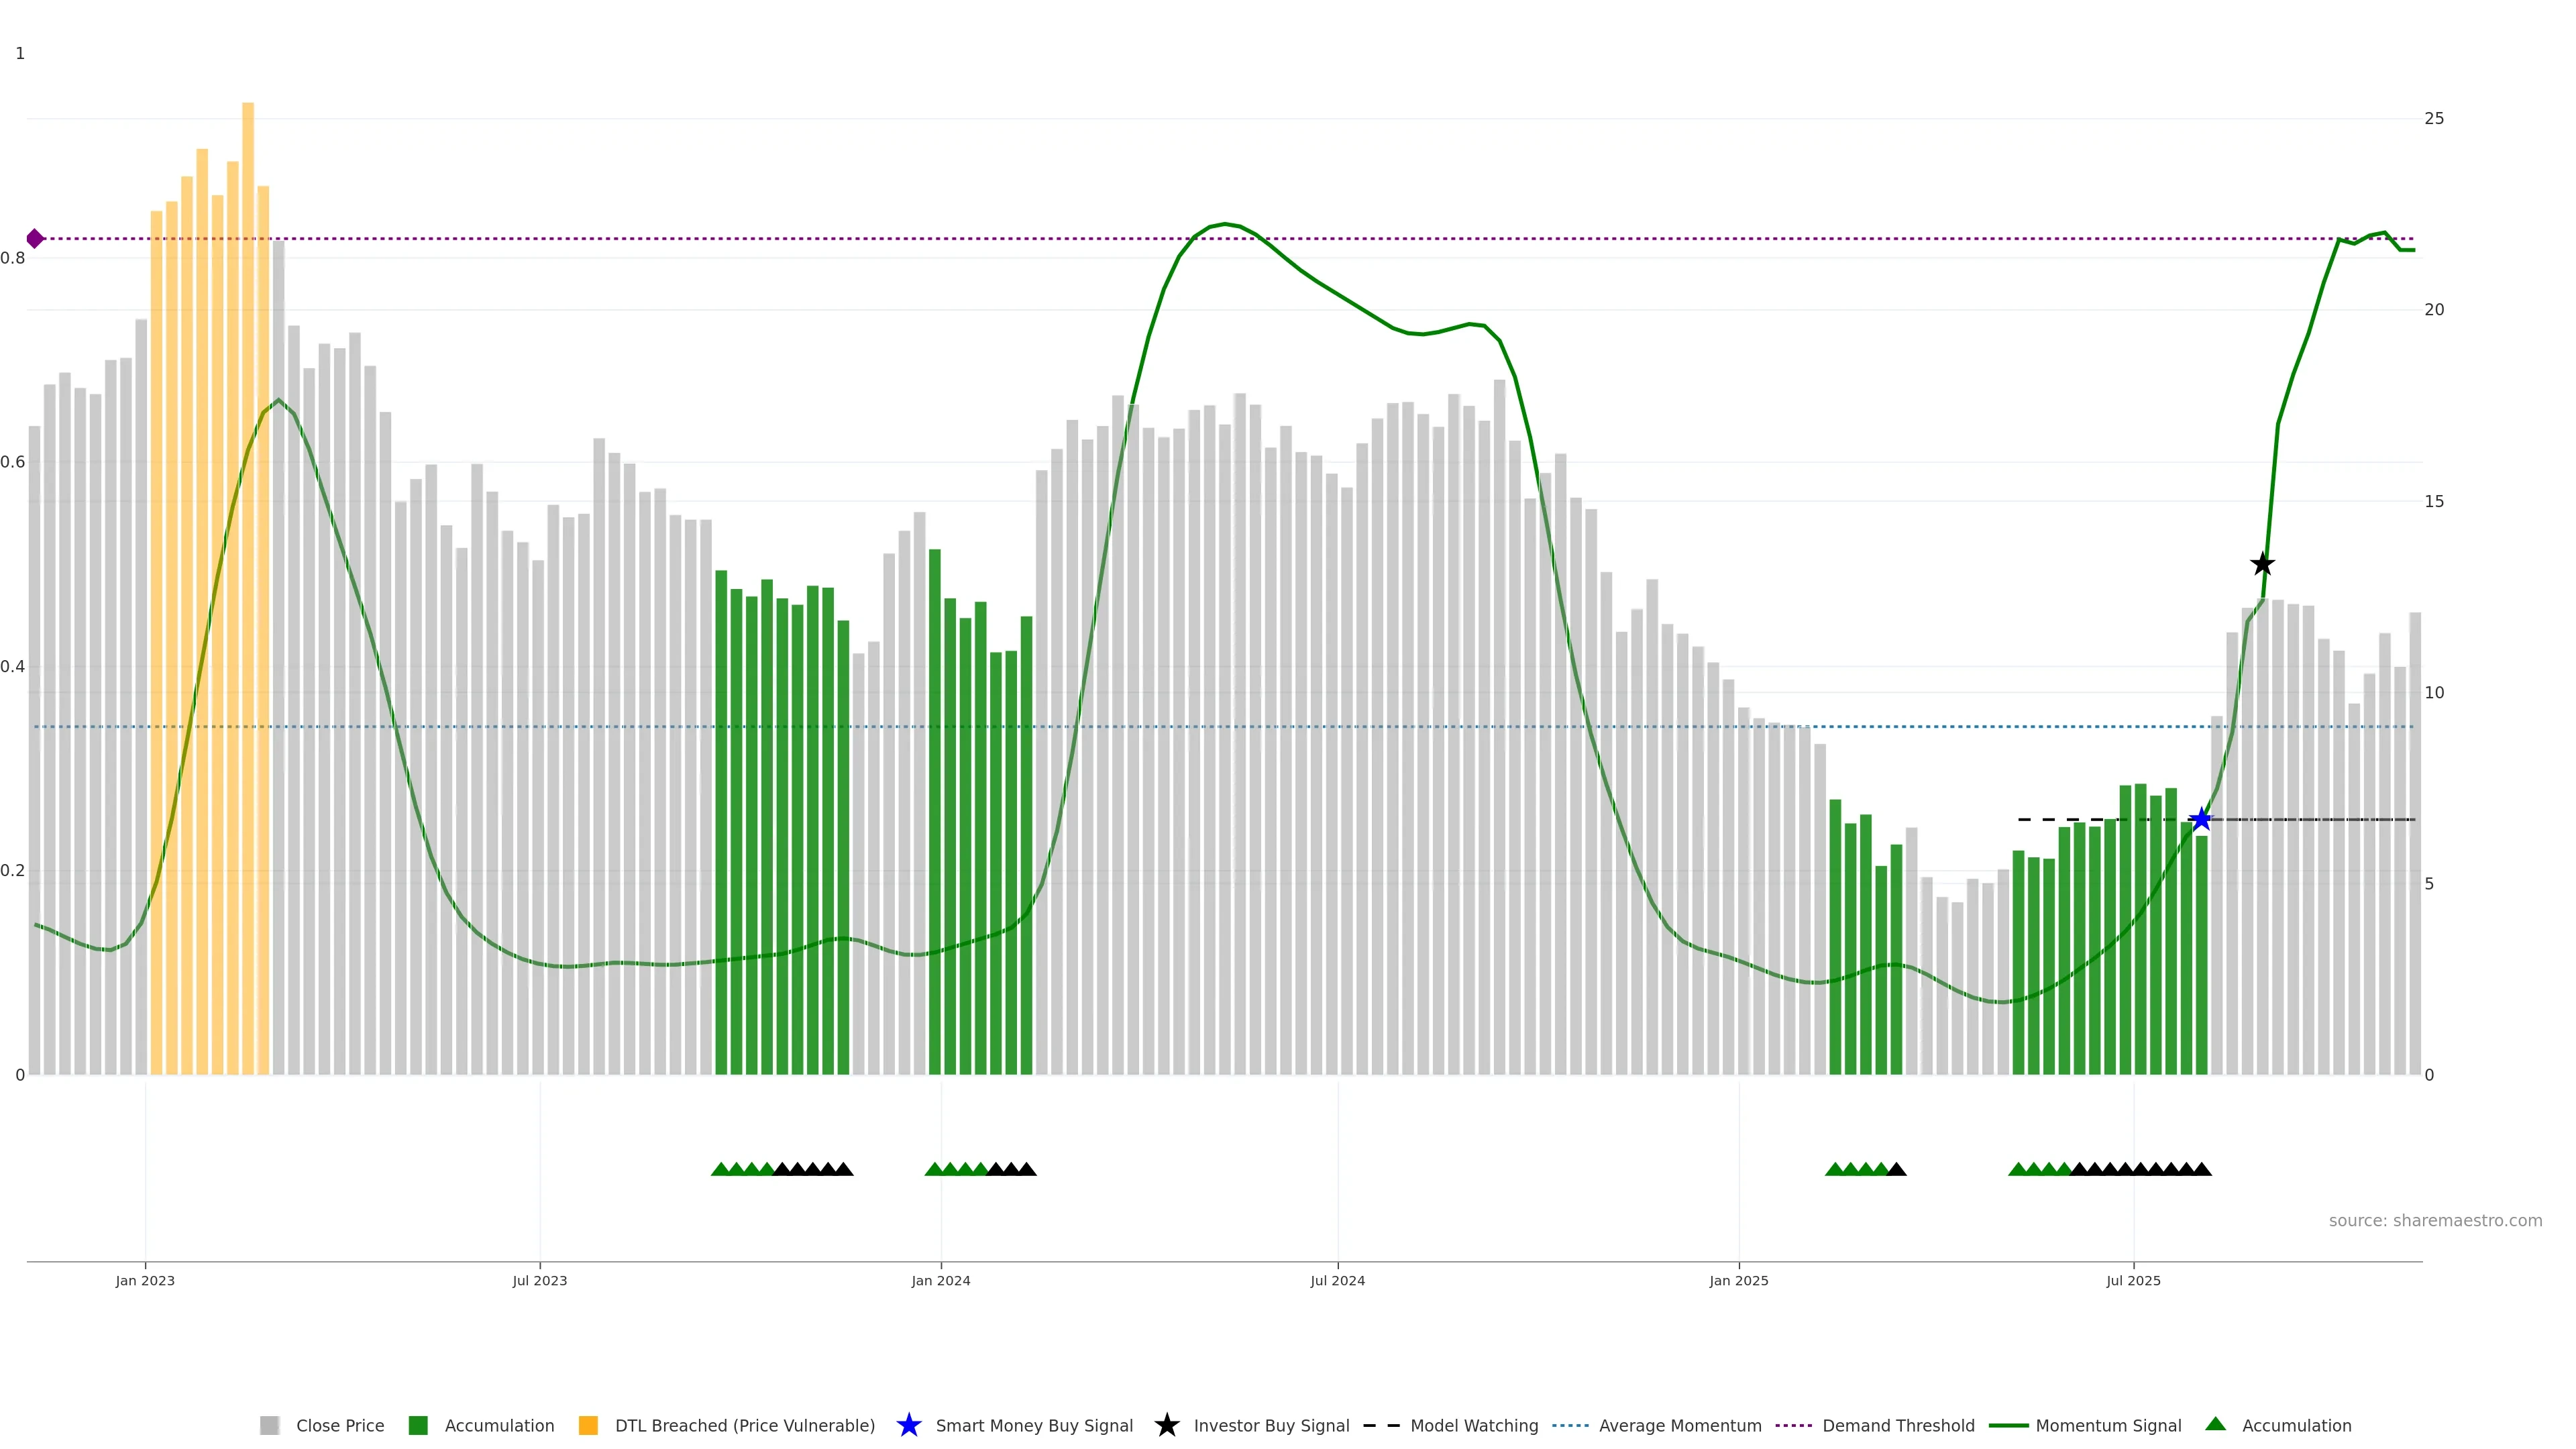2576x1449 pixels.
Task: Click the Jan 2025 axis label
Action: pos(1738,1280)
